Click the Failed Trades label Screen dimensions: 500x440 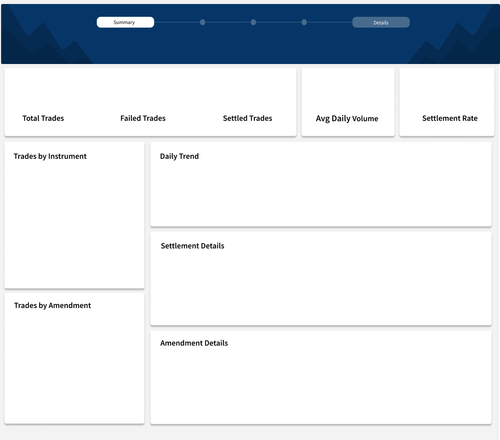[143, 118]
